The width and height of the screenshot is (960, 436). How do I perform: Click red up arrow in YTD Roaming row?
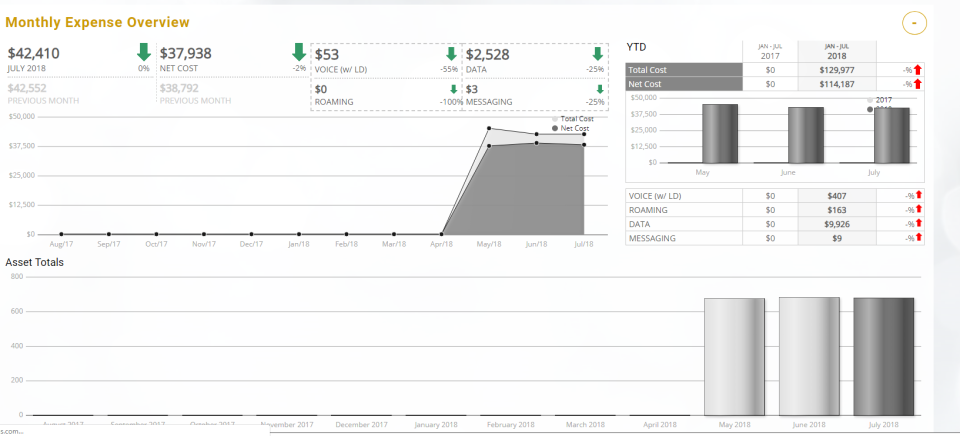[918, 210]
